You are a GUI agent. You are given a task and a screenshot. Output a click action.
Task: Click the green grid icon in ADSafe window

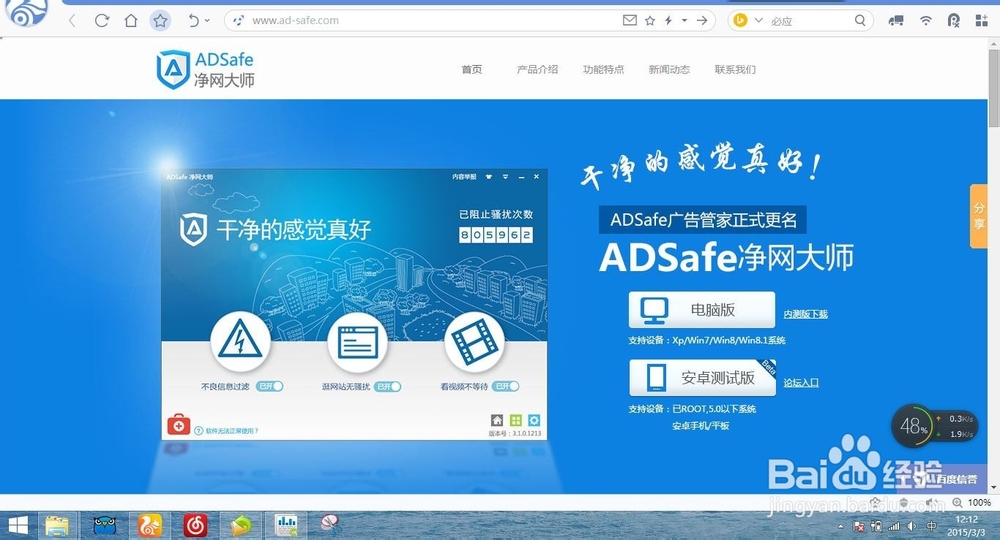click(x=515, y=420)
